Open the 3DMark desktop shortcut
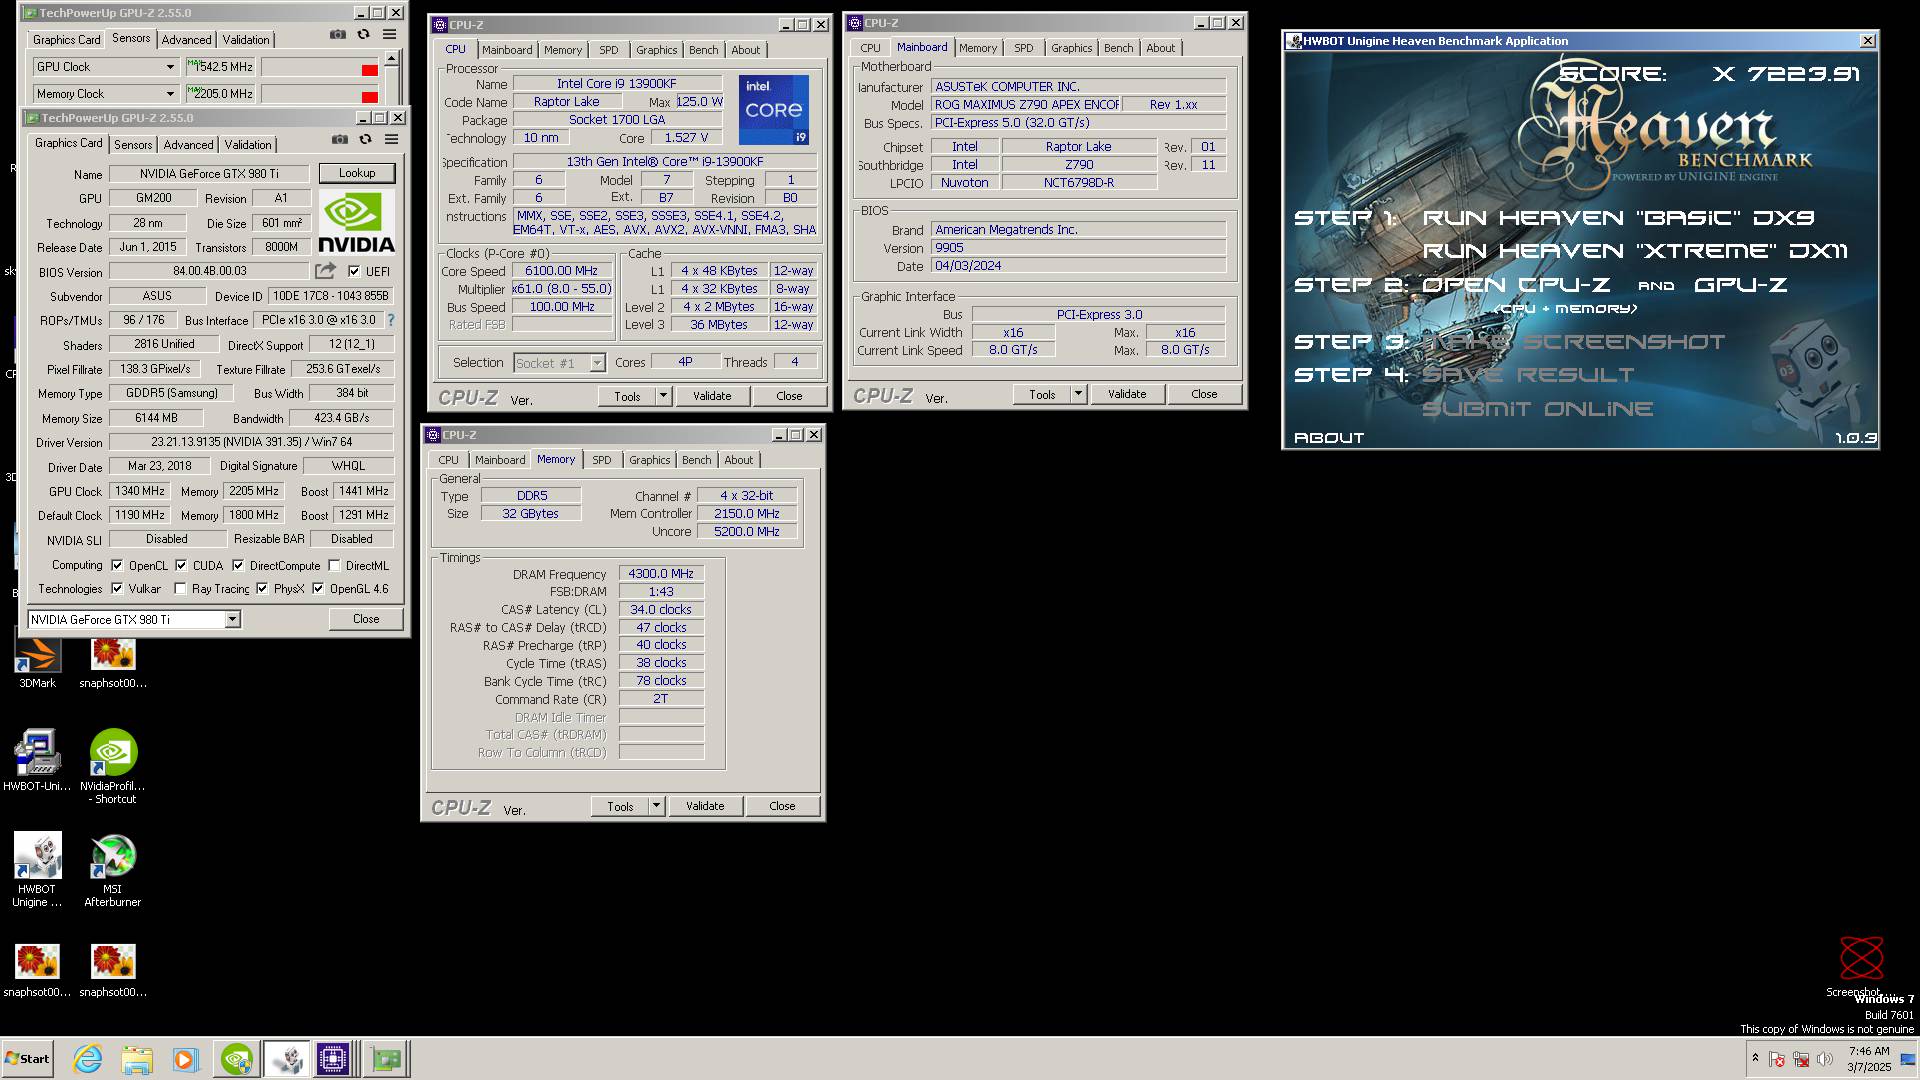 coord(37,662)
